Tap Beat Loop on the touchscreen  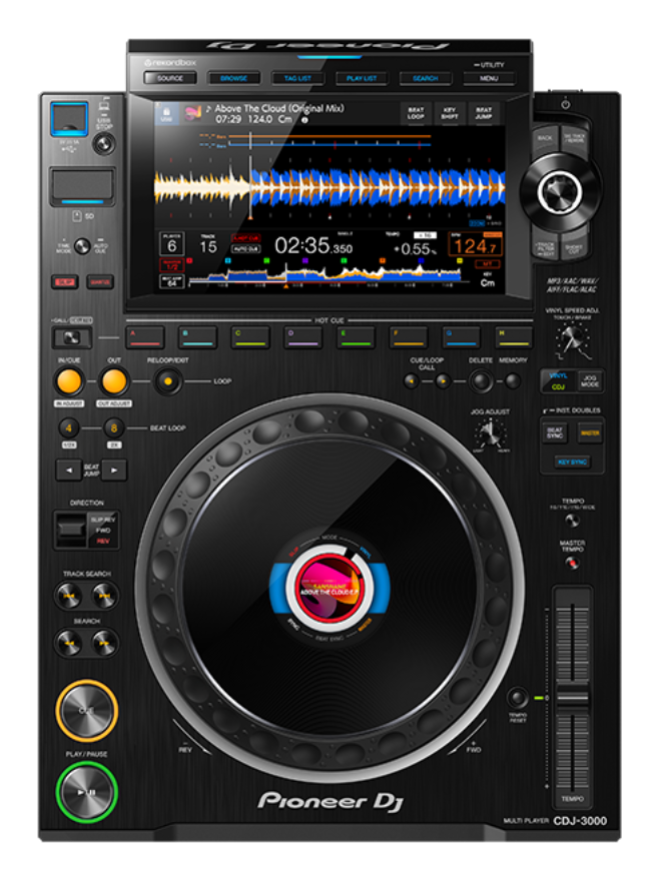pos(415,113)
